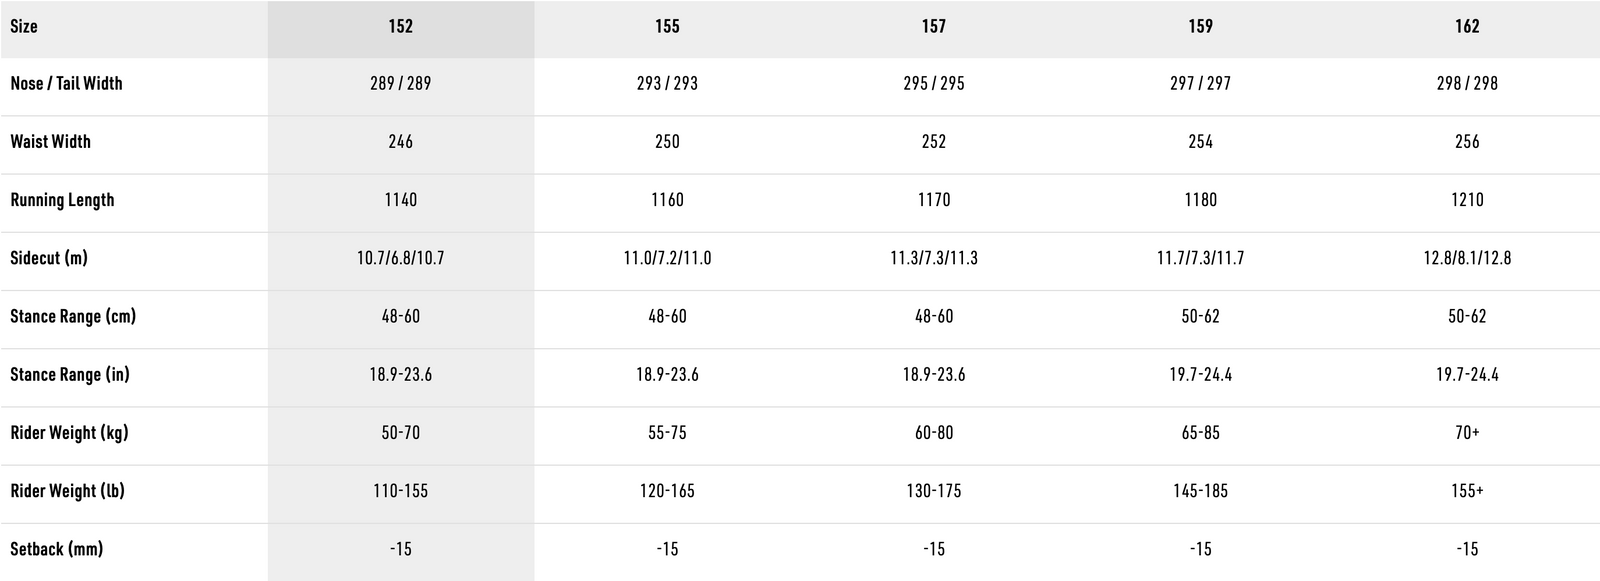Click the Size header label
The width and height of the screenshot is (1600, 581).
pyautogui.click(x=24, y=27)
